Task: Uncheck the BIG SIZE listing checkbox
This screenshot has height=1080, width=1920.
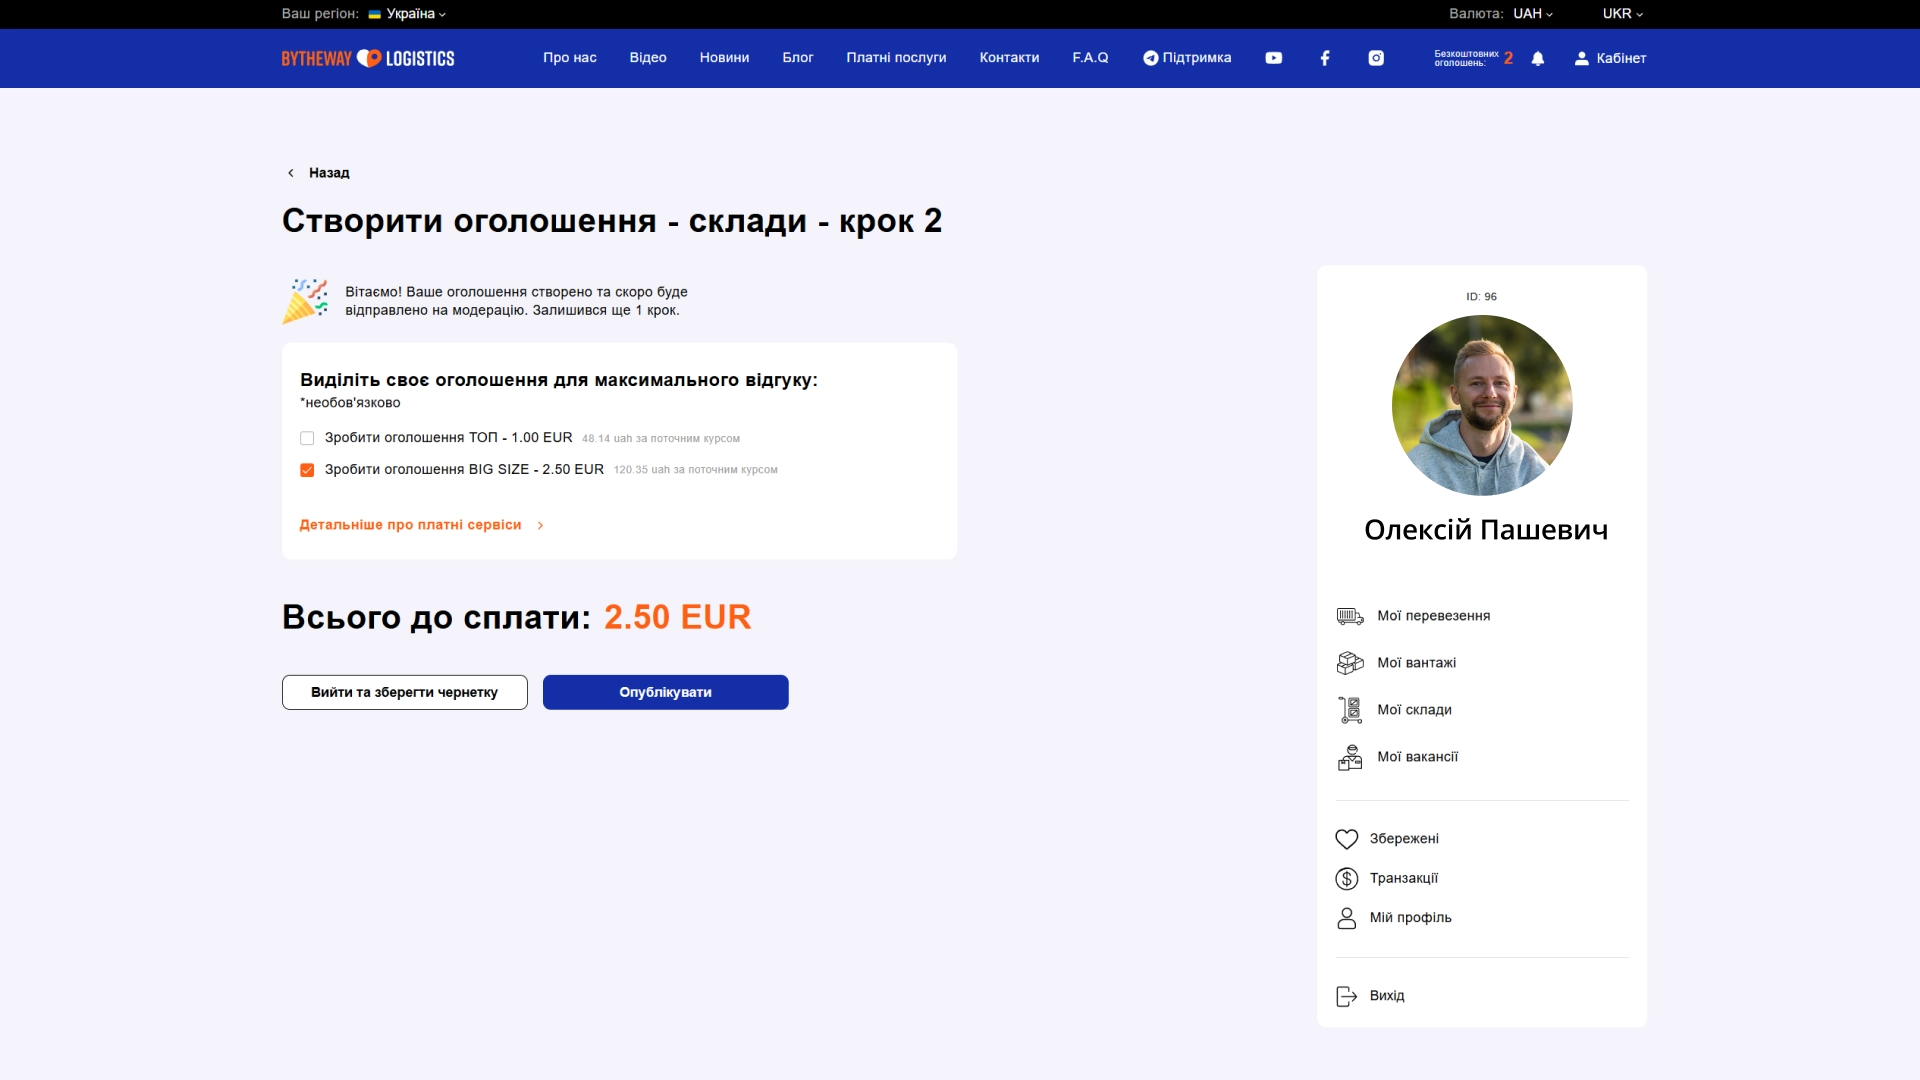Action: pyautogui.click(x=307, y=470)
